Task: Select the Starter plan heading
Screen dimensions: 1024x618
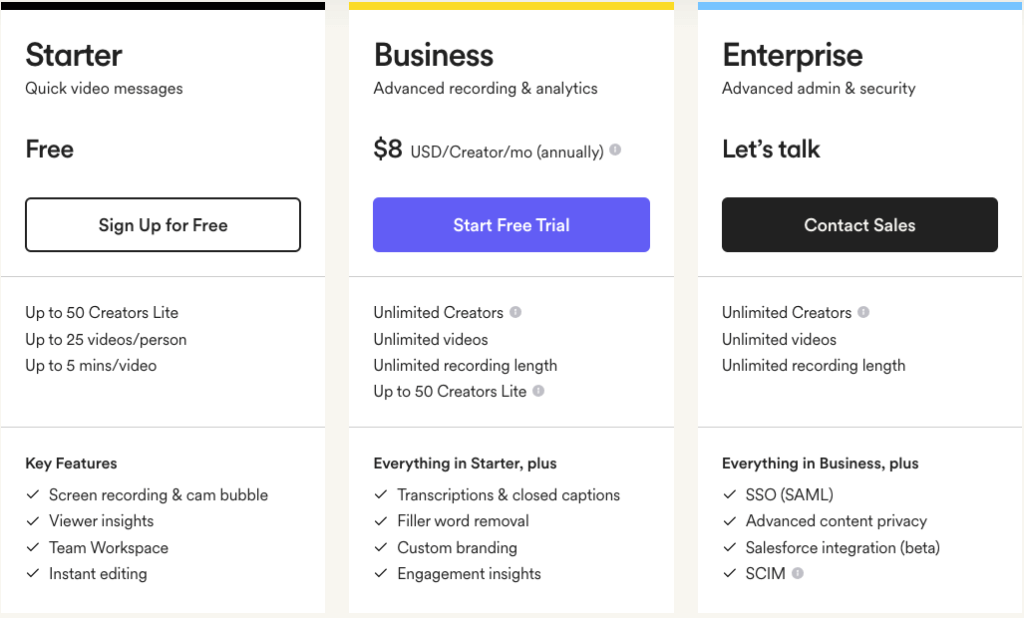Action: click(74, 55)
